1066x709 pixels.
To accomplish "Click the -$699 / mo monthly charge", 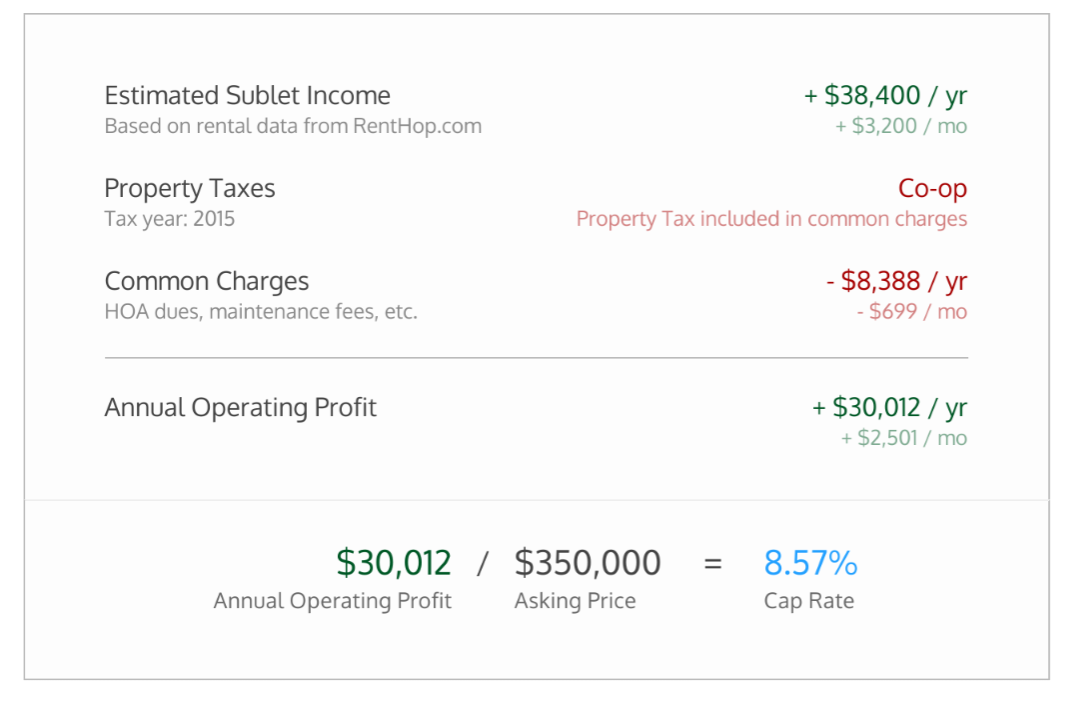I will [912, 312].
